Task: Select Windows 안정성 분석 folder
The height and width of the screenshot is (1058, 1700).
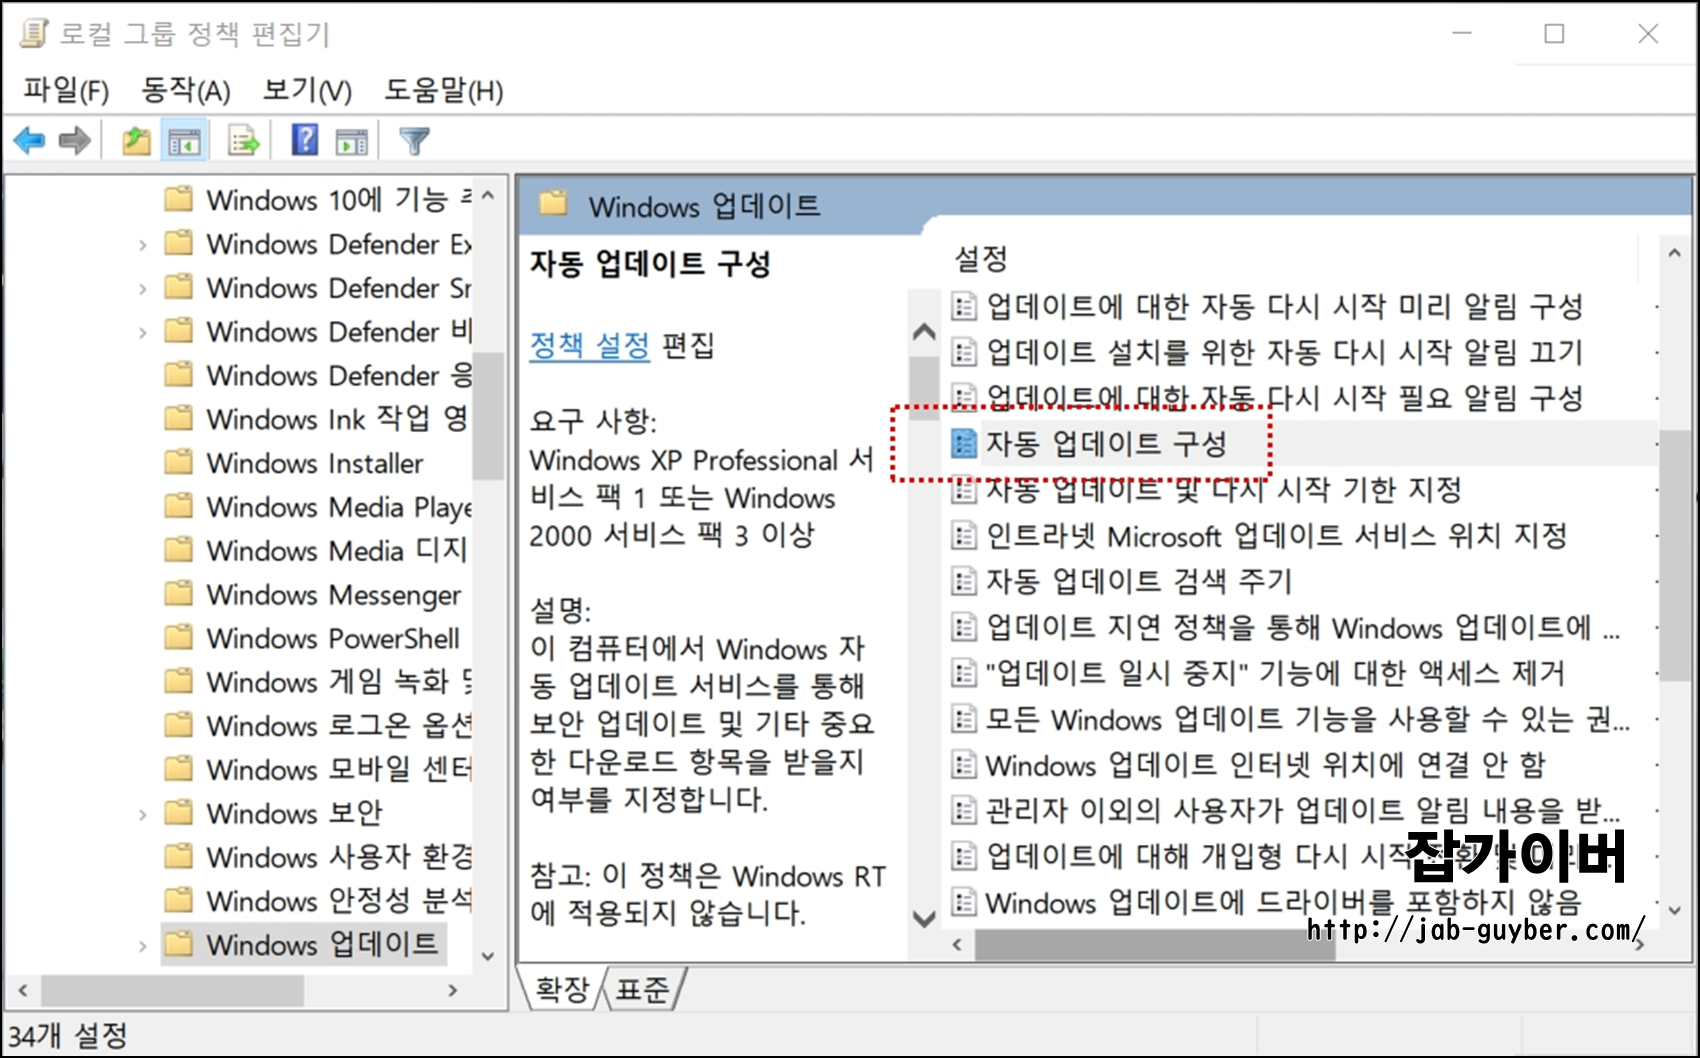Action: tap(317, 900)
